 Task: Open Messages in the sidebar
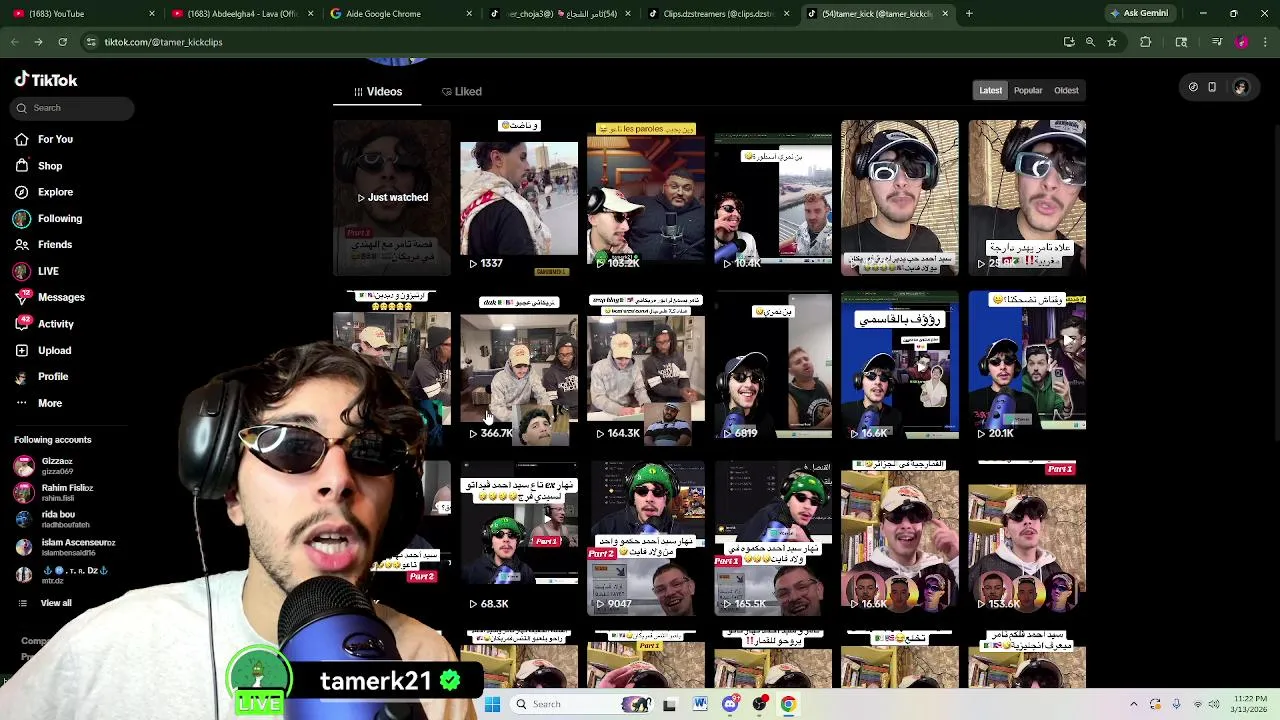(50, 297)
